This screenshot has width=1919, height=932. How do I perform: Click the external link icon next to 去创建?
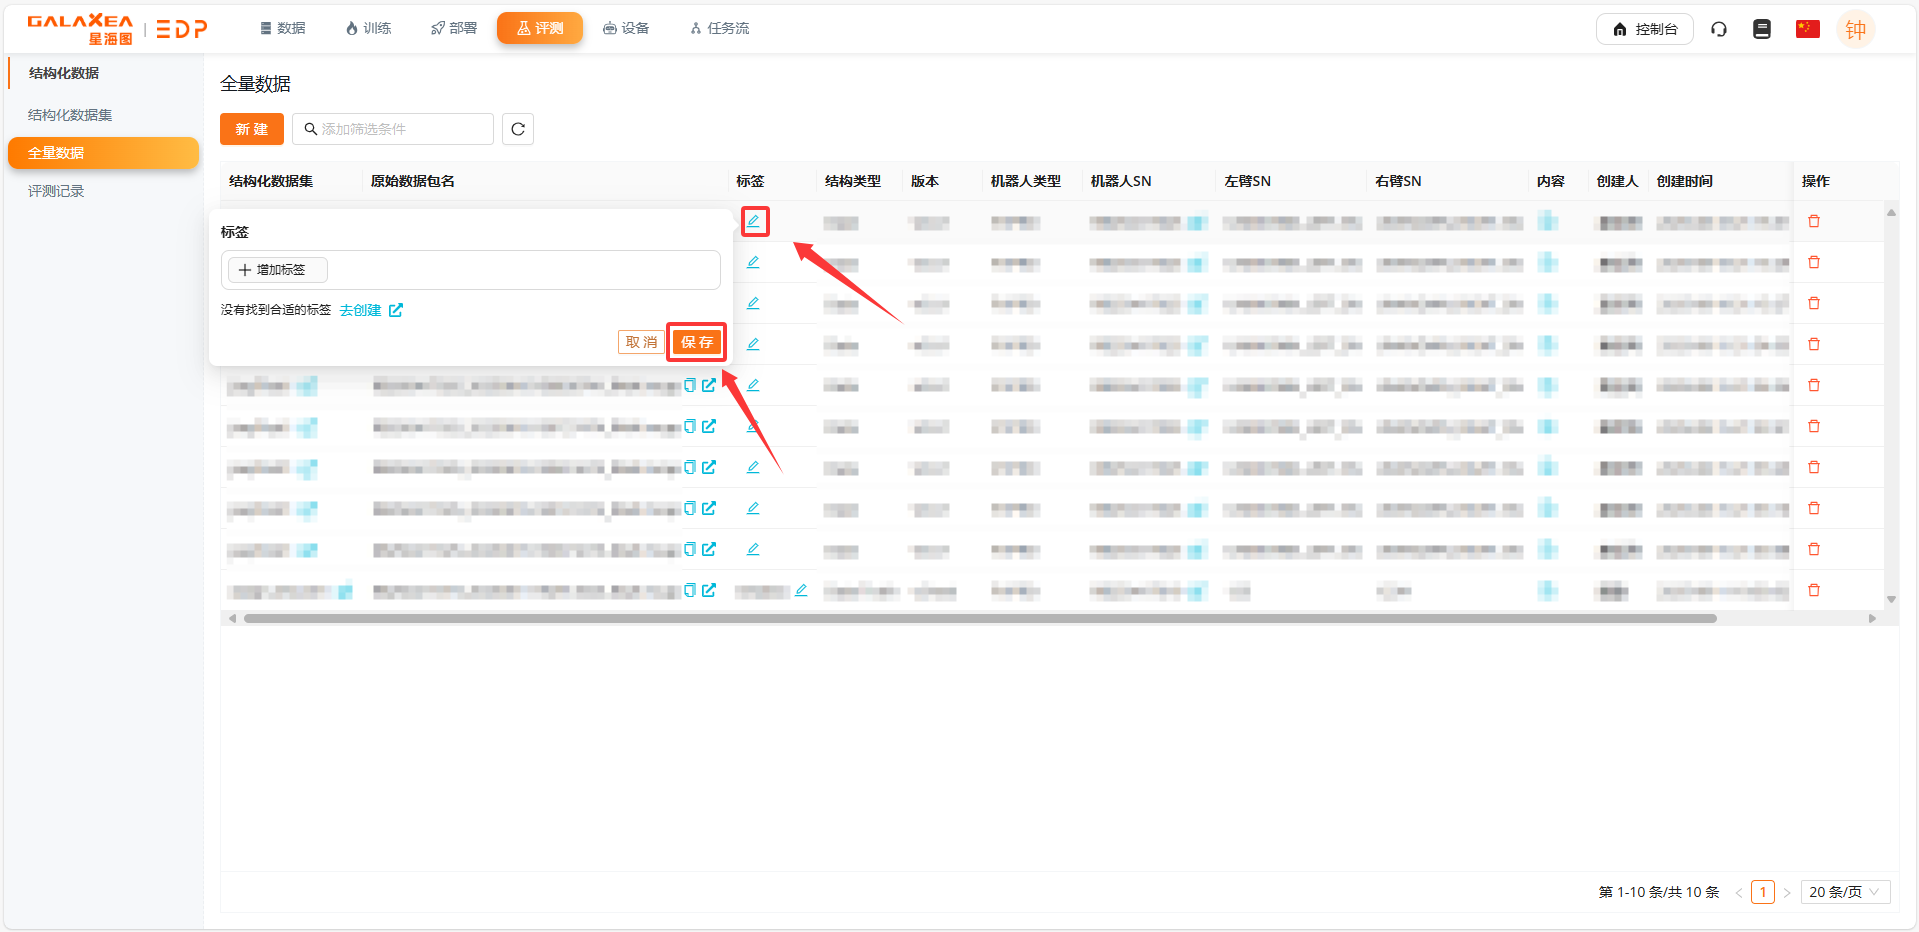point(396,310)
